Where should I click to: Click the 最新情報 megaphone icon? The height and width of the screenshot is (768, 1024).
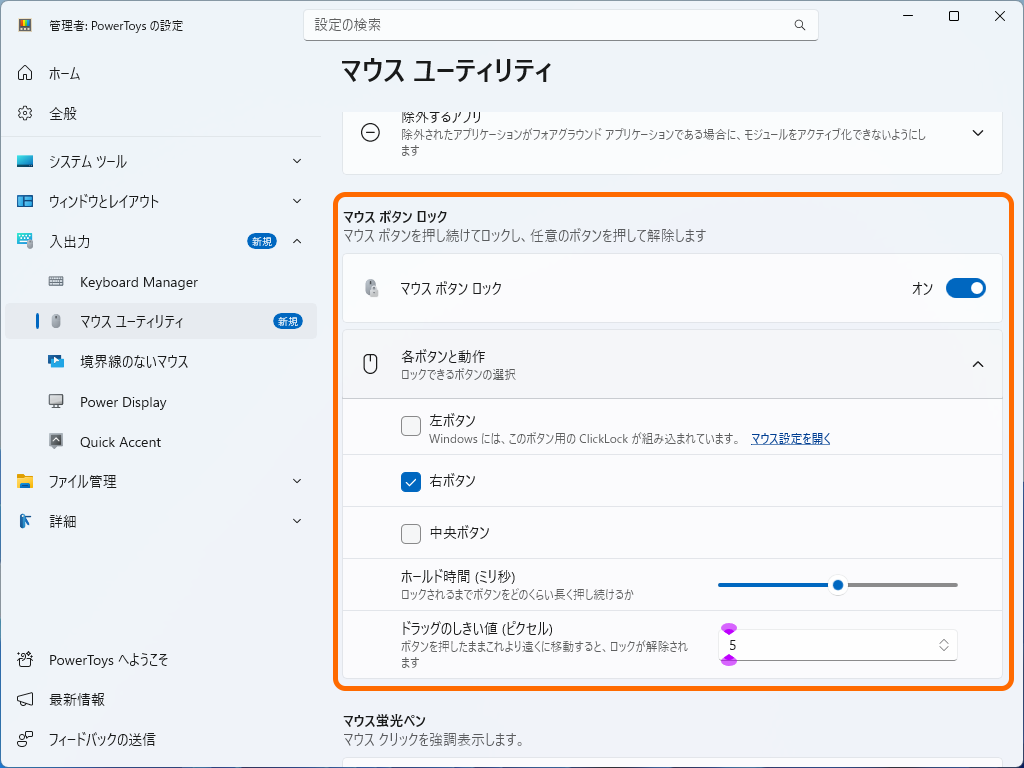click(x=25, y=699)
